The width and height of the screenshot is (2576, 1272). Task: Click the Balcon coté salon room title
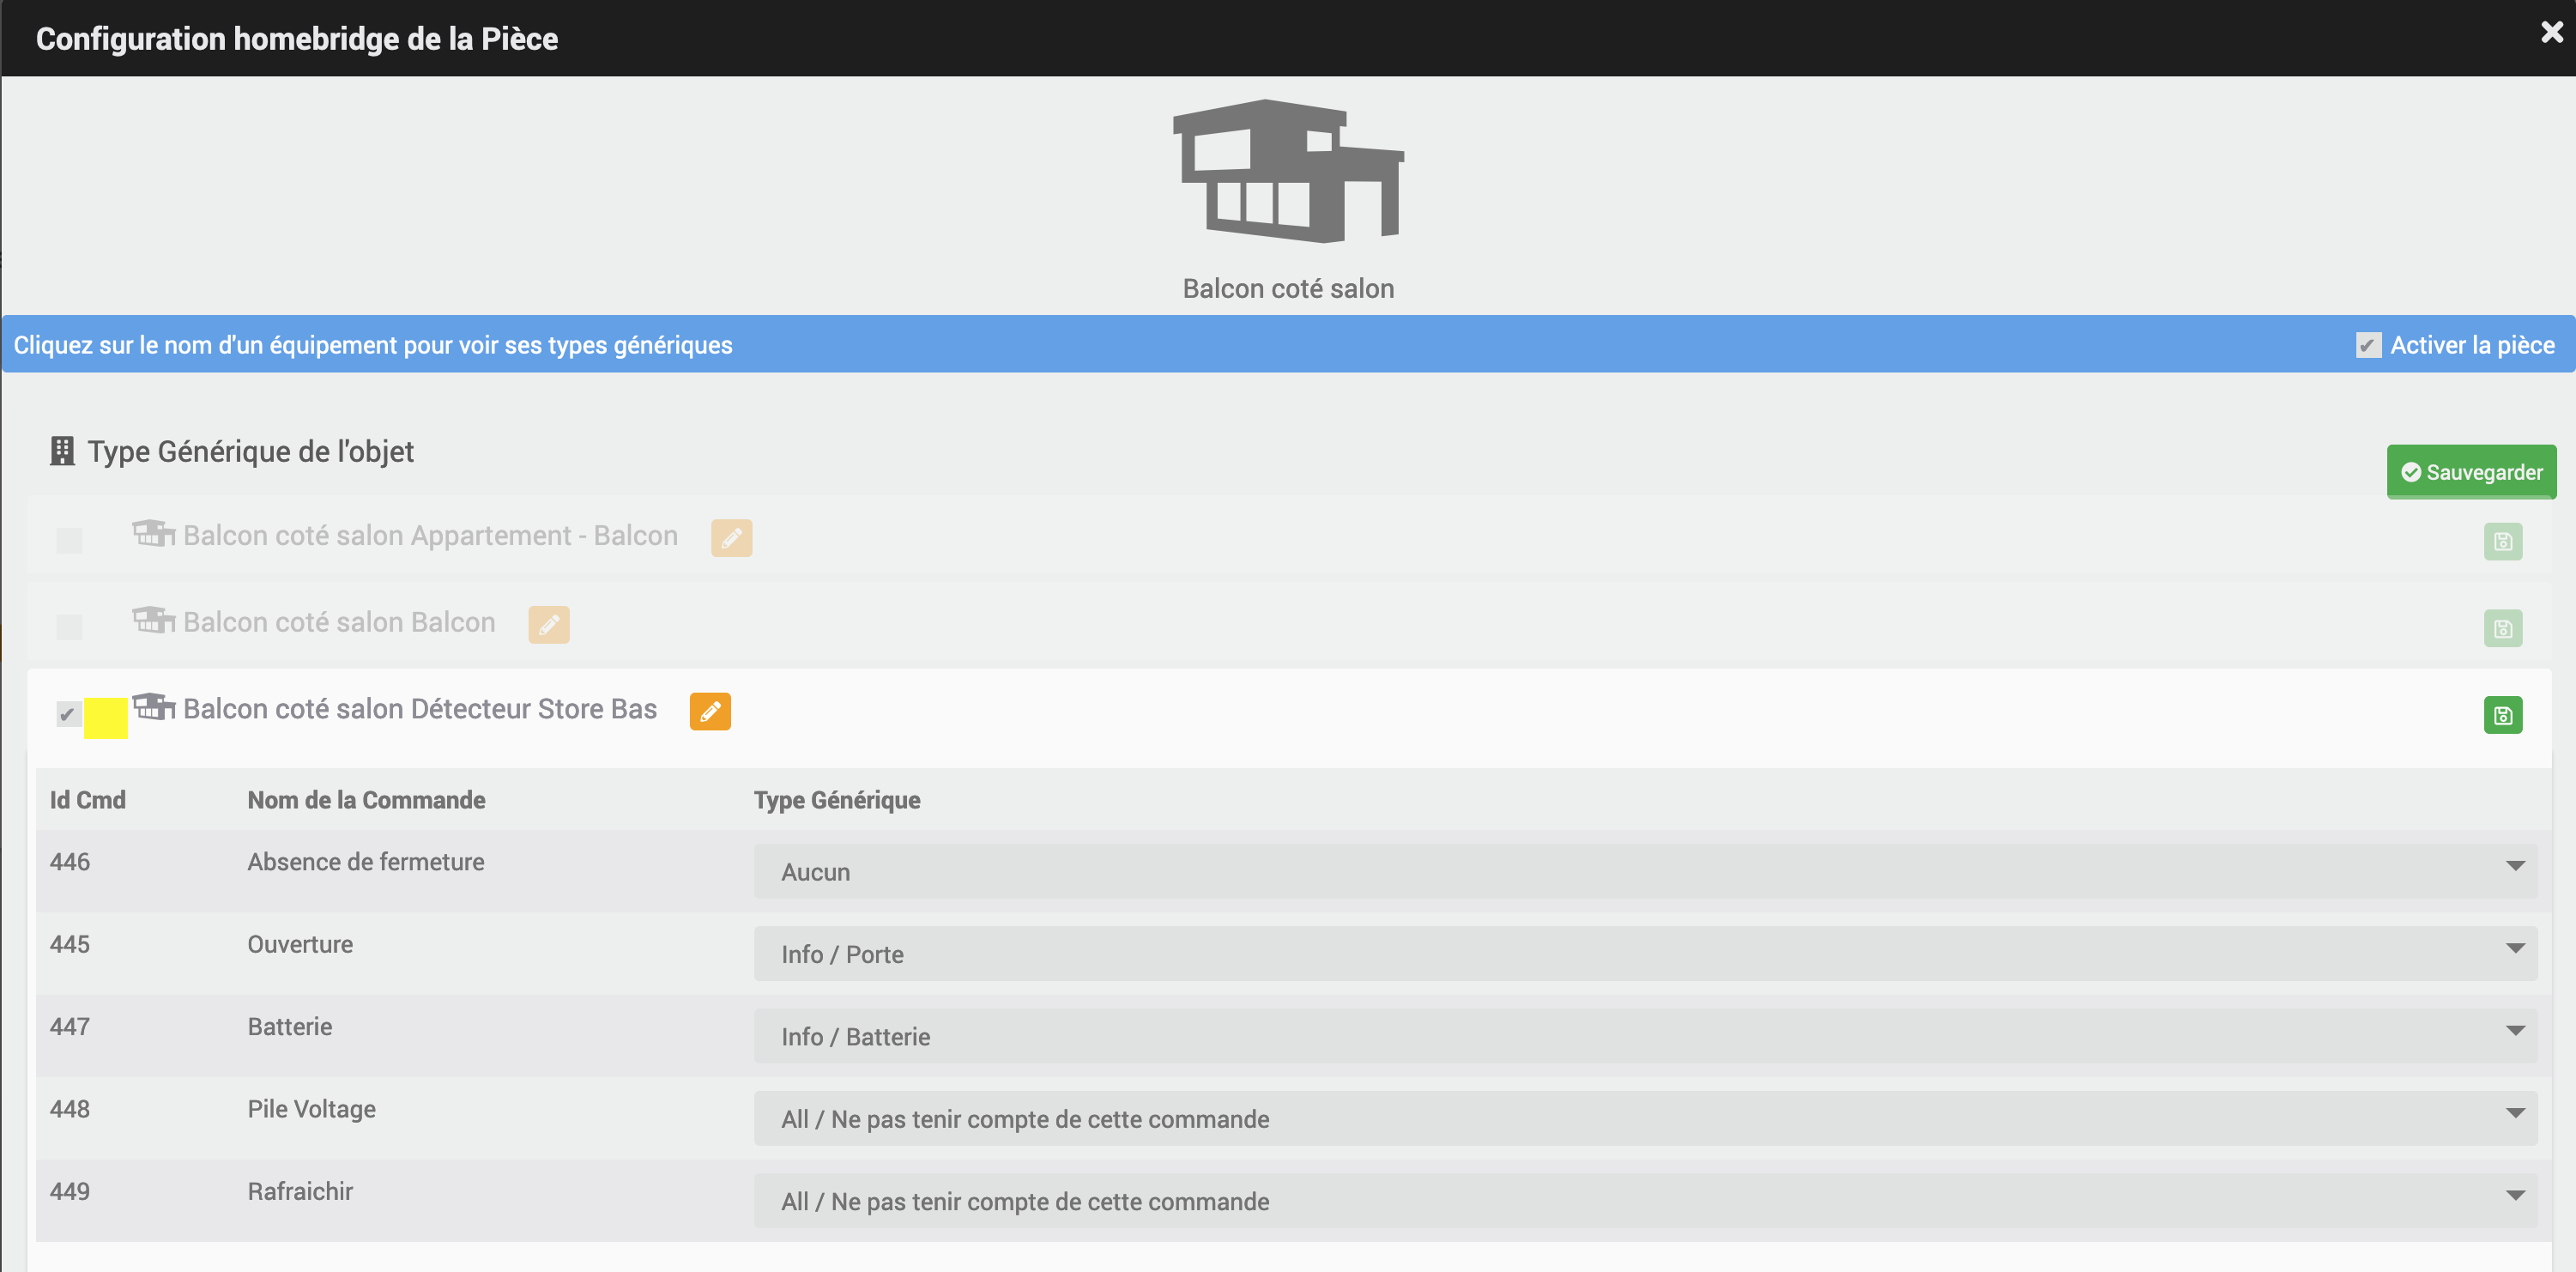1288,289
